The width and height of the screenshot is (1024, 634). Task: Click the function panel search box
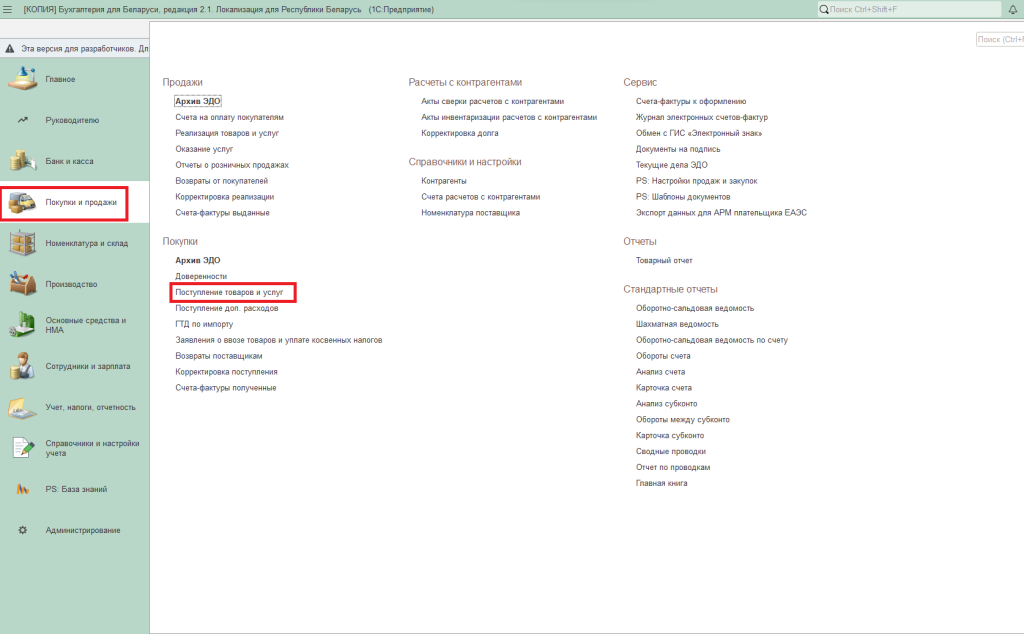tap(1000, 39)
